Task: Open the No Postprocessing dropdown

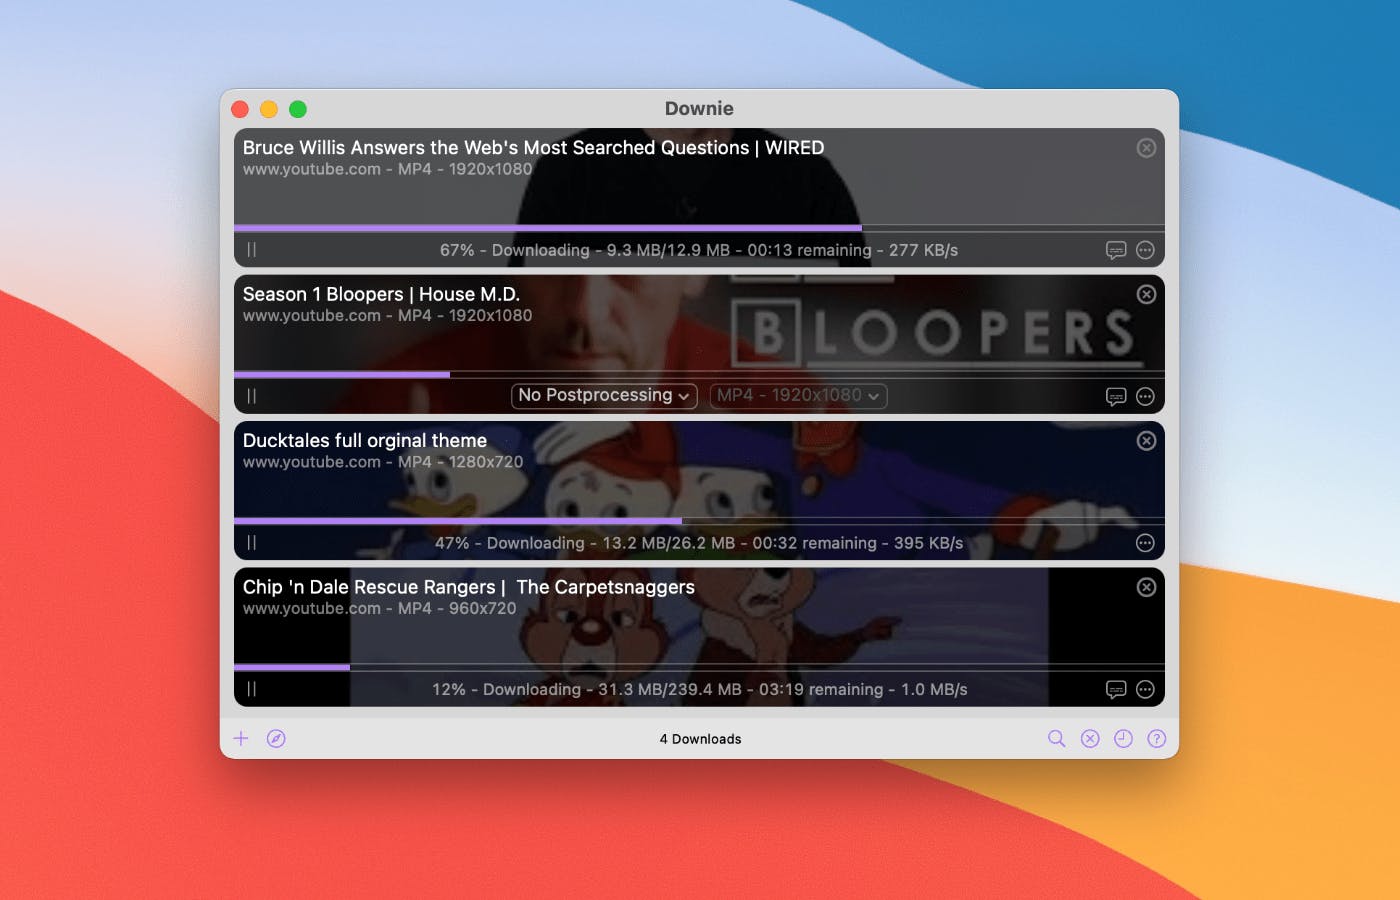Action: (x=604, y=396)
